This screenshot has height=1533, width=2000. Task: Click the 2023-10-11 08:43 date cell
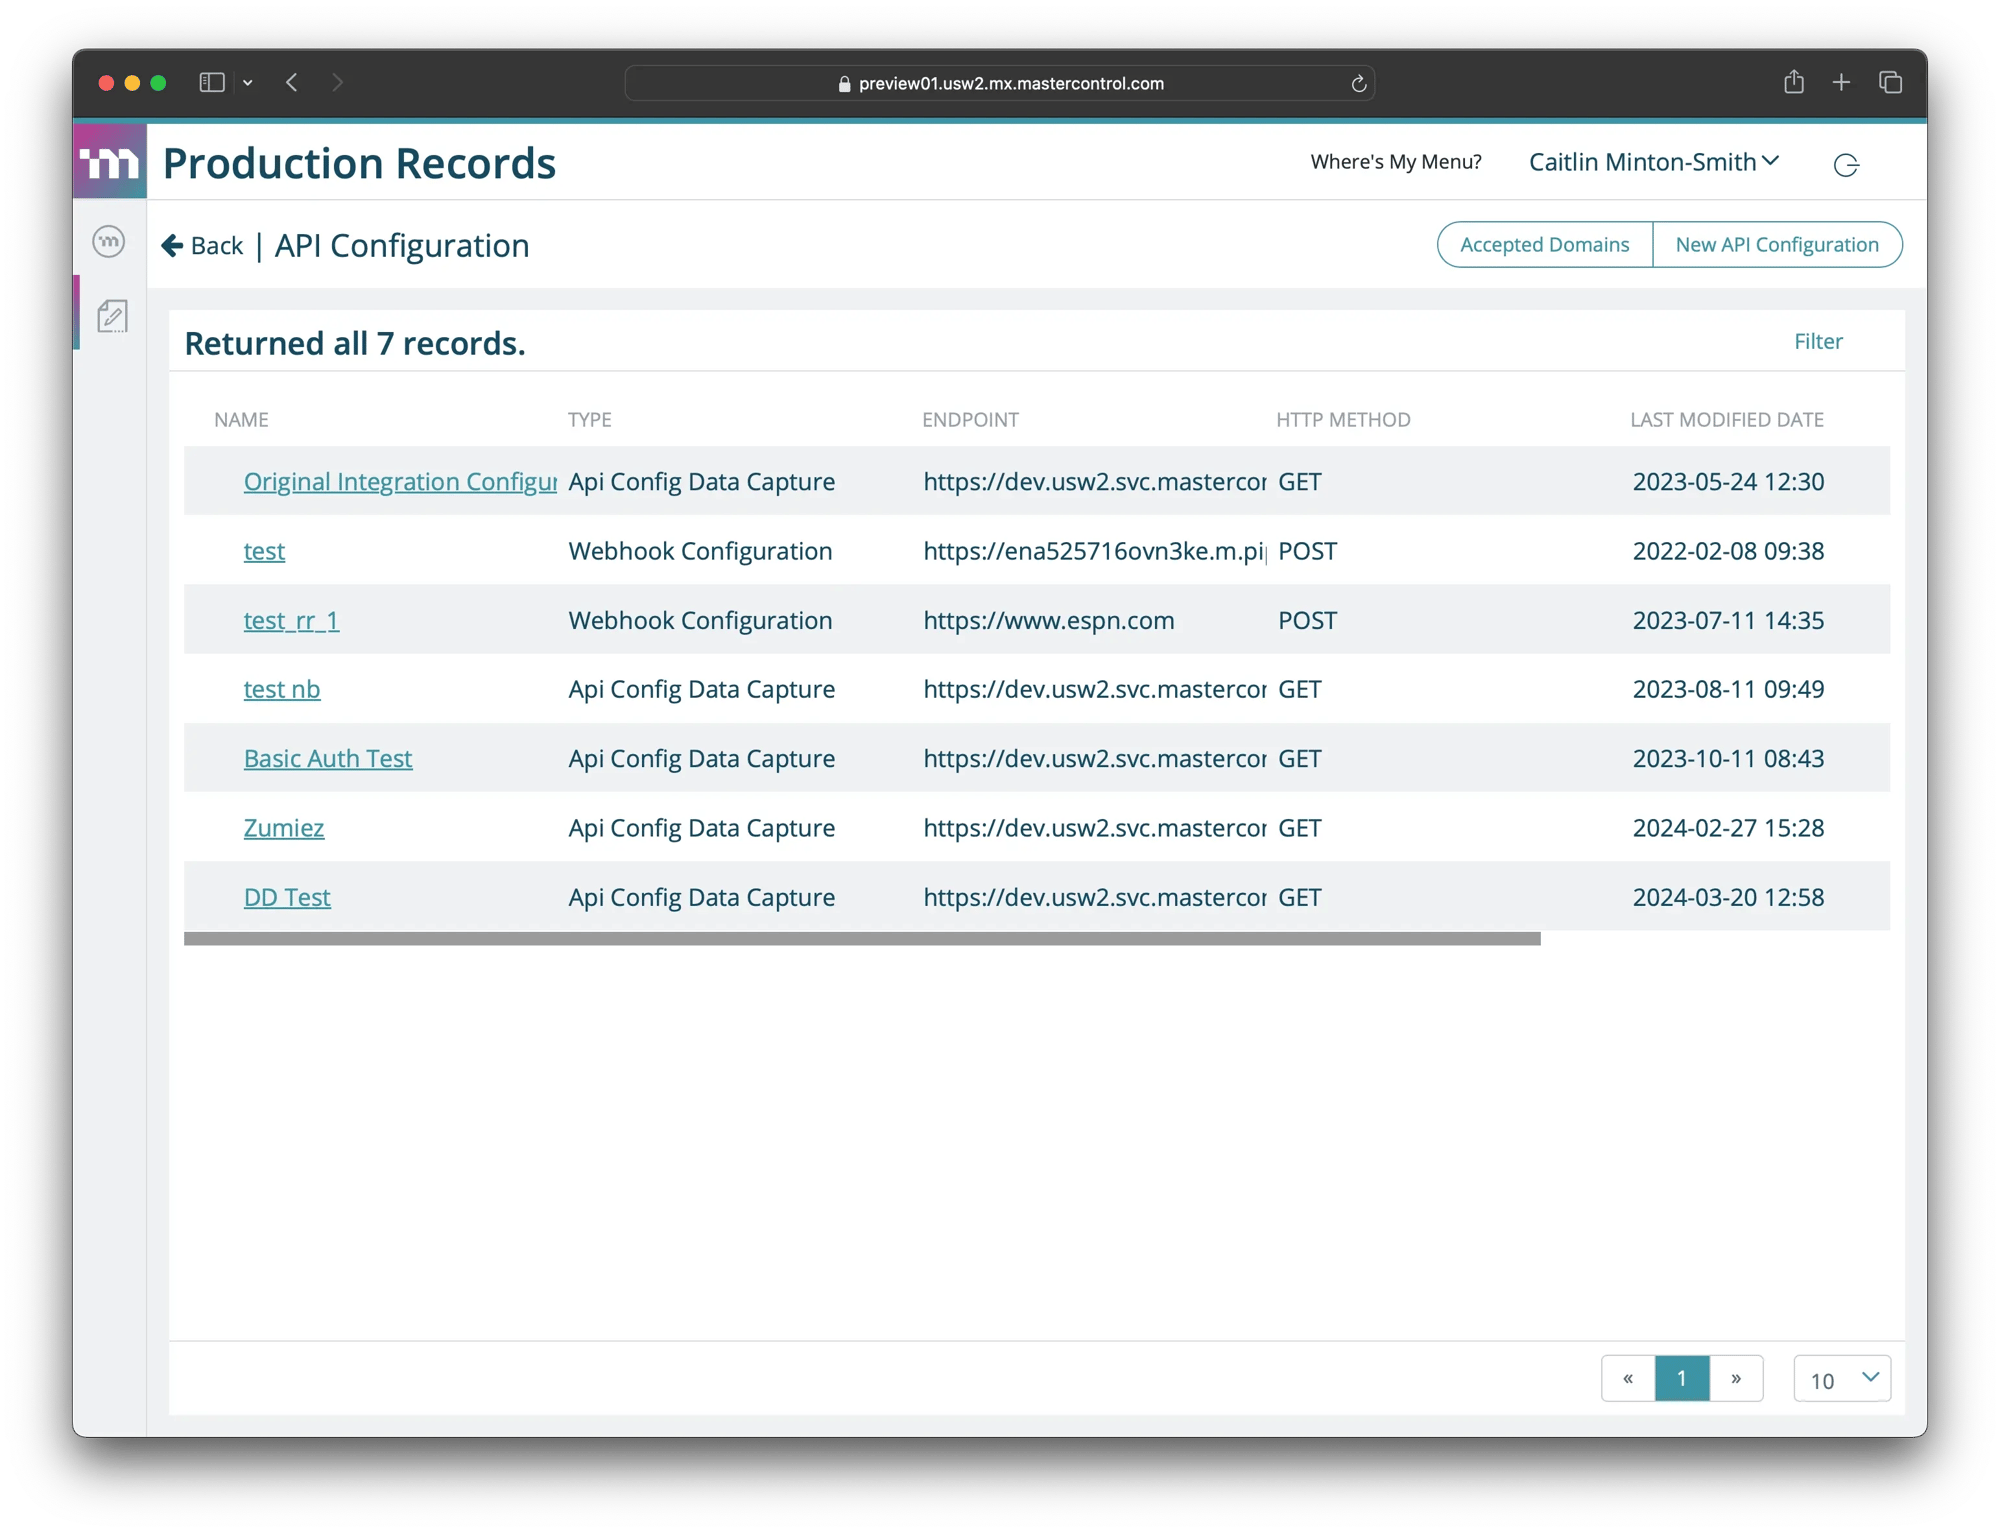click(1728, 758)
